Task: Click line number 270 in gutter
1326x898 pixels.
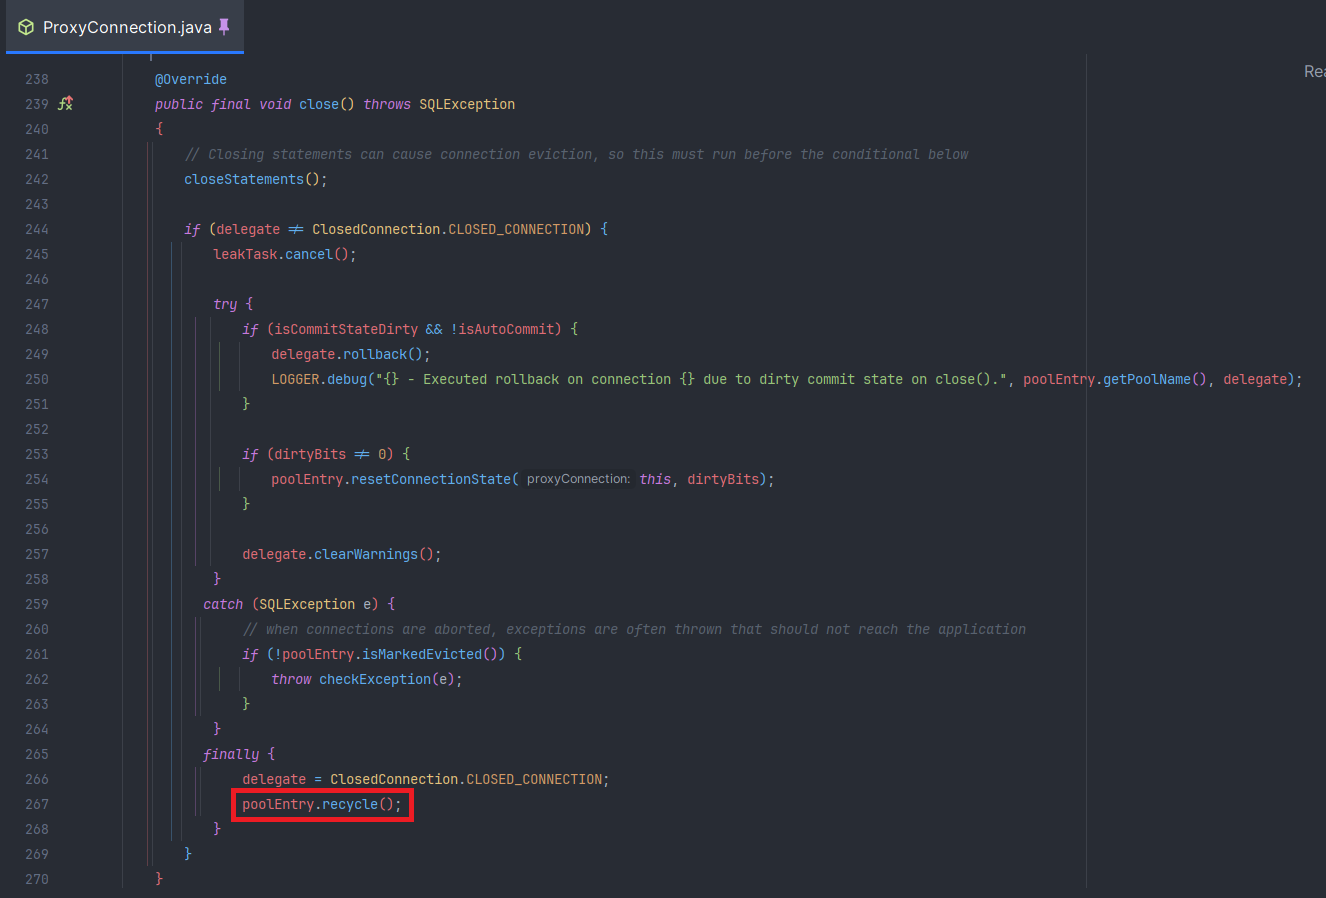Action: (37, 879)
